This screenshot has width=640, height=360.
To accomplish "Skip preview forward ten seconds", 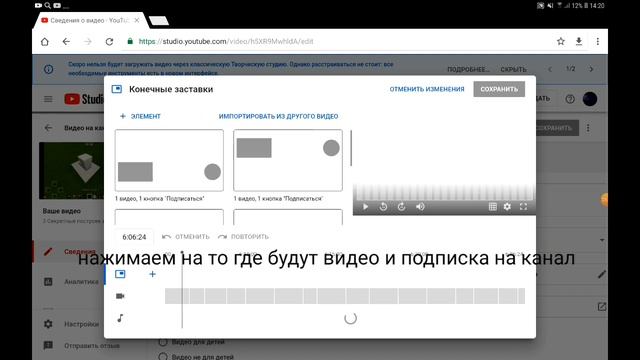I will [x=402, y=207].
